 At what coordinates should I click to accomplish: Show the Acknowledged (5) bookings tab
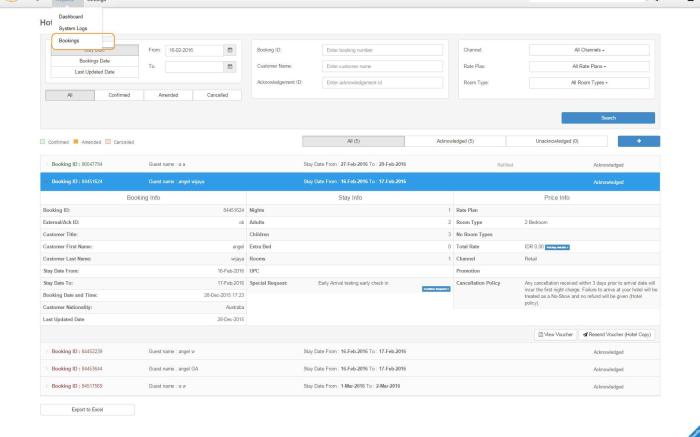[455, 141]
